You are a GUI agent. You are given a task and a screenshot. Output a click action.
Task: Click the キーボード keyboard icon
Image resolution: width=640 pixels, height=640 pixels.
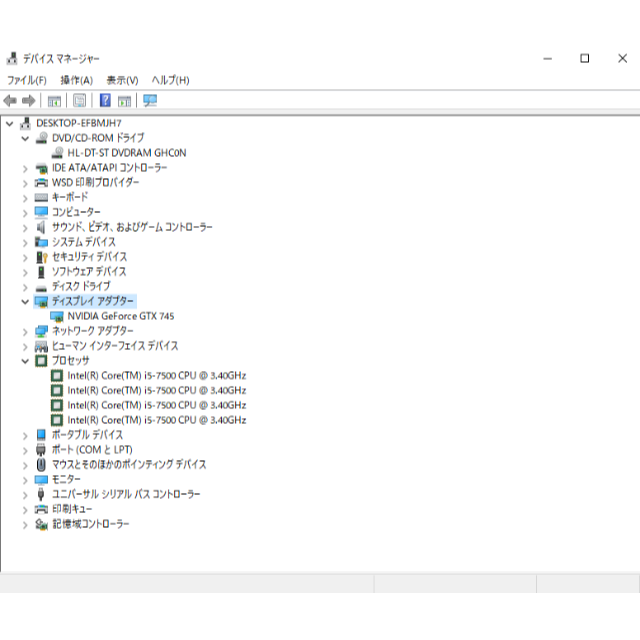(41, 198)
